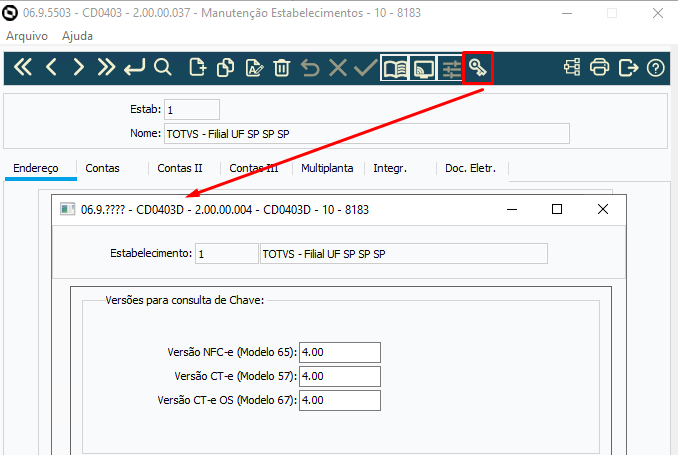This screenshot has height=455, width=678.
Task: Open the Arquivo menu
Action: (27, 36)
